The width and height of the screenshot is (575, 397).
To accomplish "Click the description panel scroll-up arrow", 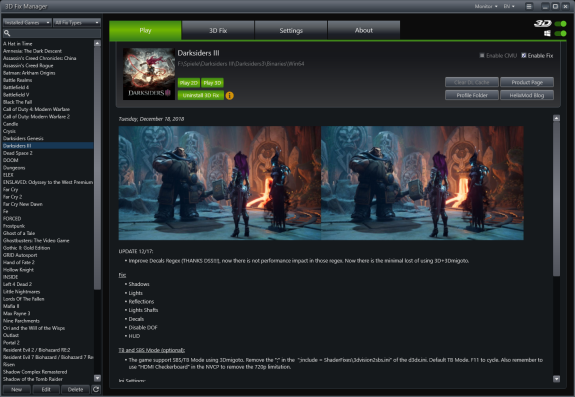I will coord(556,118).
